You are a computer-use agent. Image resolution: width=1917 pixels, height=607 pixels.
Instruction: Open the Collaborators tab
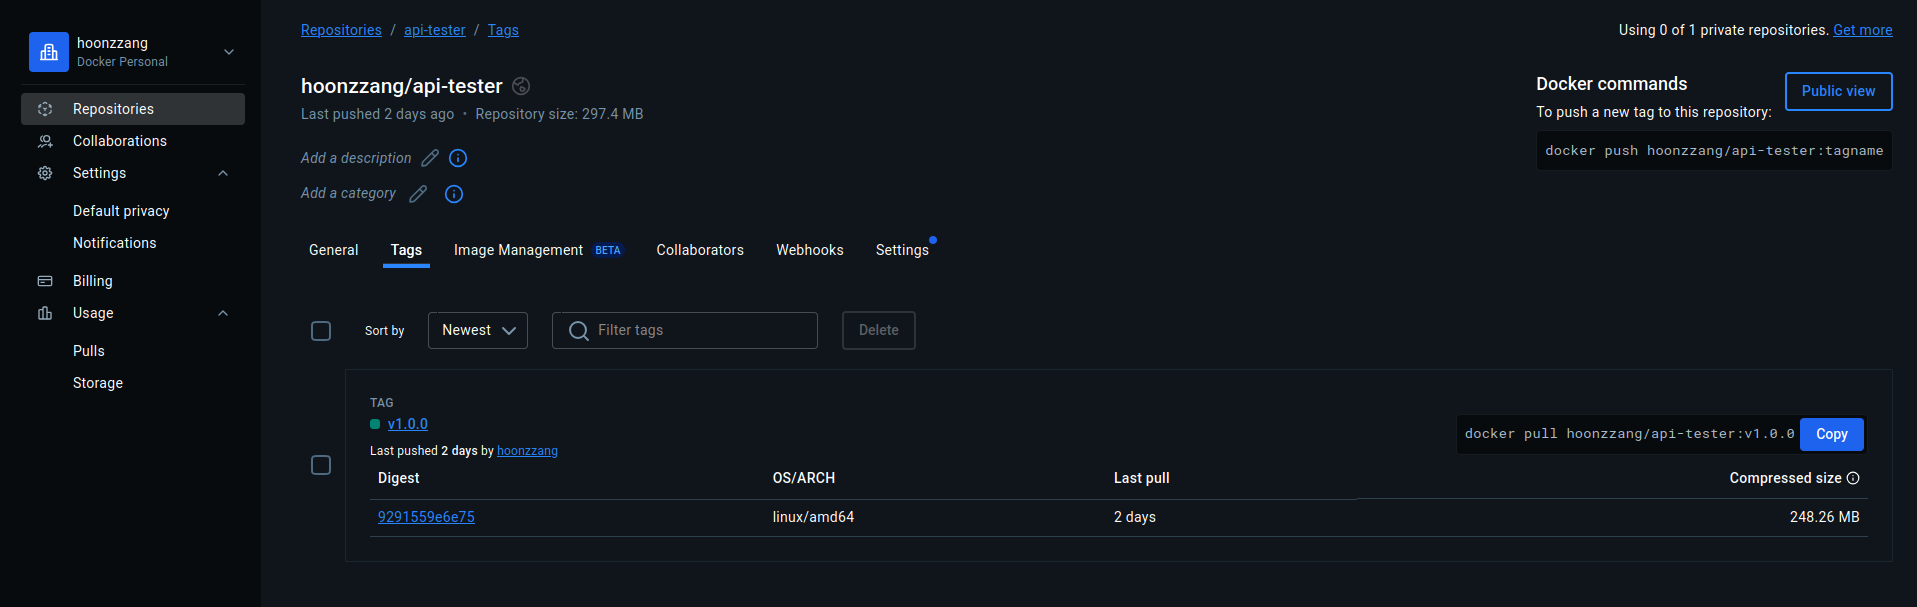click(x=700, y=250)
